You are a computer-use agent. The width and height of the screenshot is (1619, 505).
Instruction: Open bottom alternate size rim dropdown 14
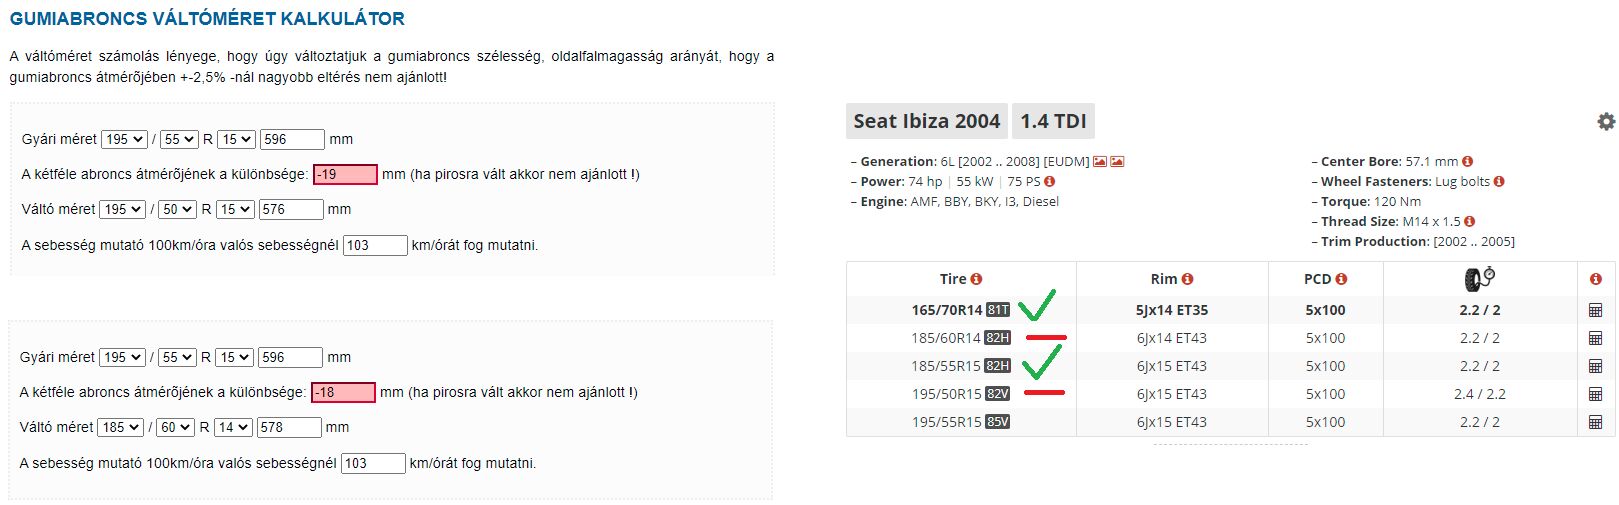pos(234,427)
